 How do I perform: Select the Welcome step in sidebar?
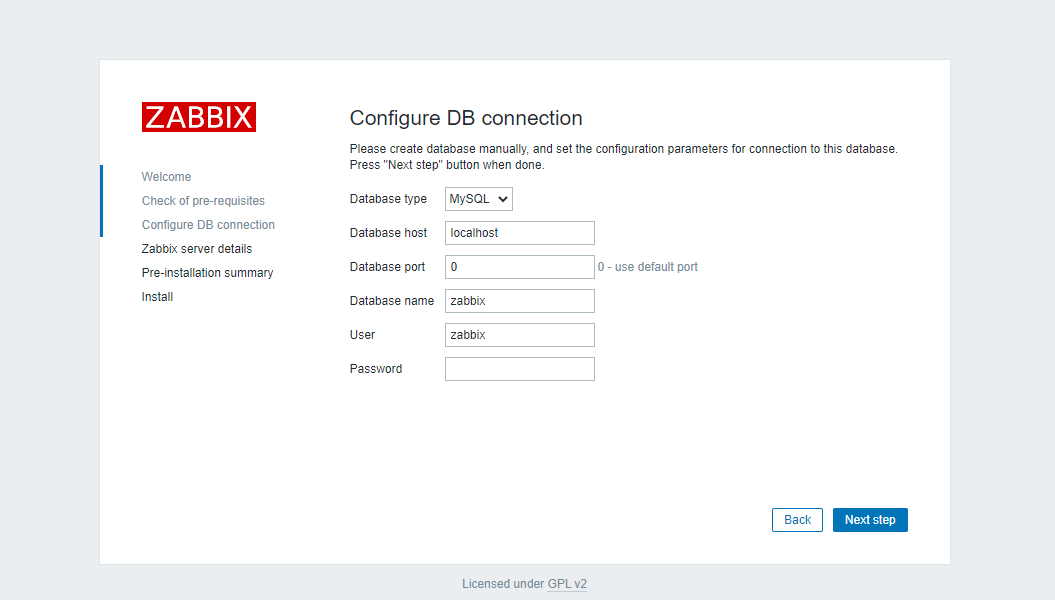(x=166, y=177)
